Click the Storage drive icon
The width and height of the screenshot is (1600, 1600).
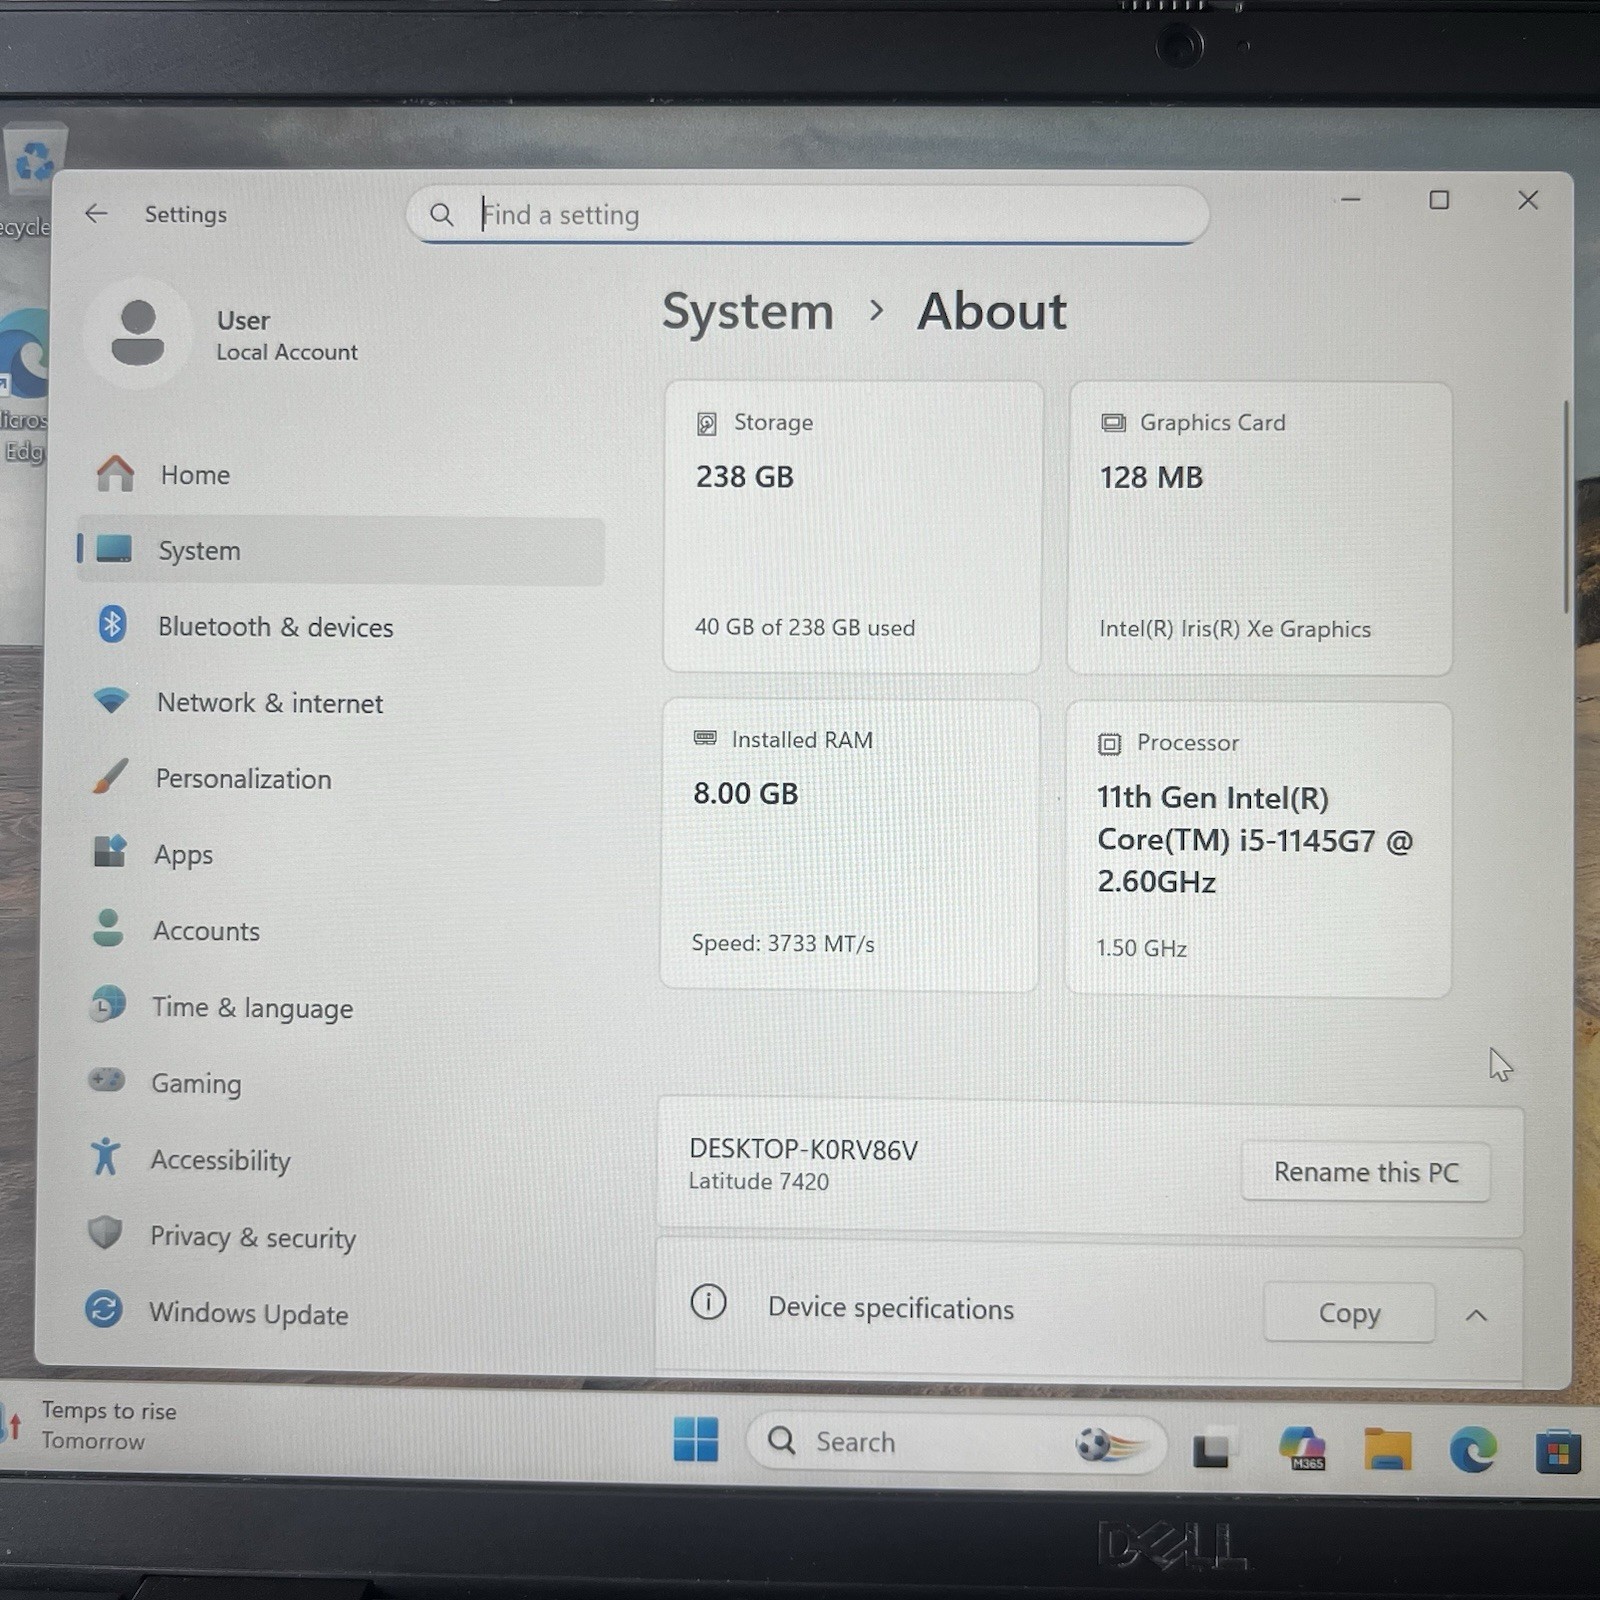click(x=707, y=424)
